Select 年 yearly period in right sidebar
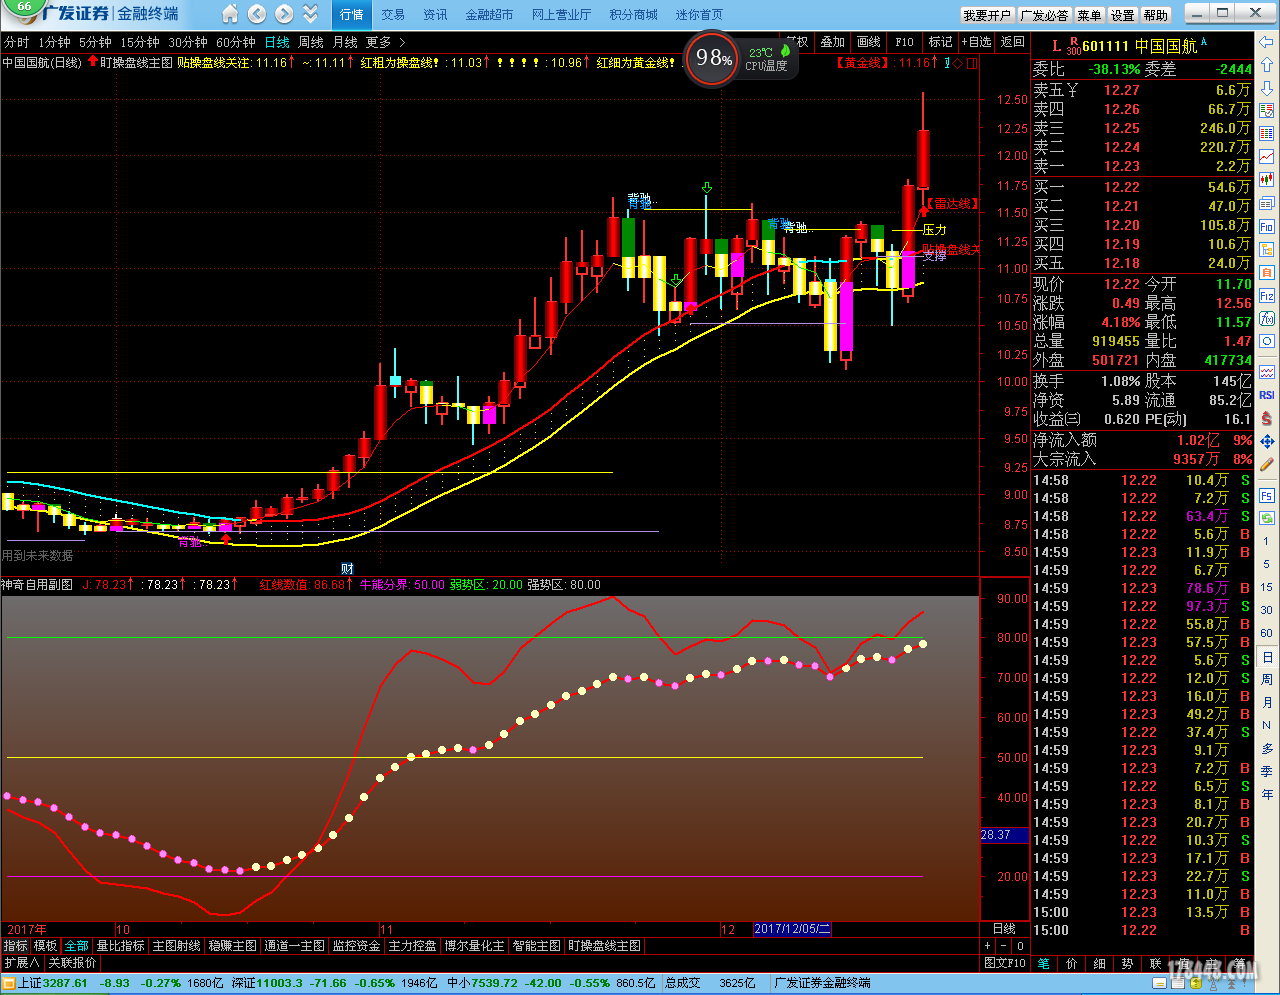 (1267, 794)
